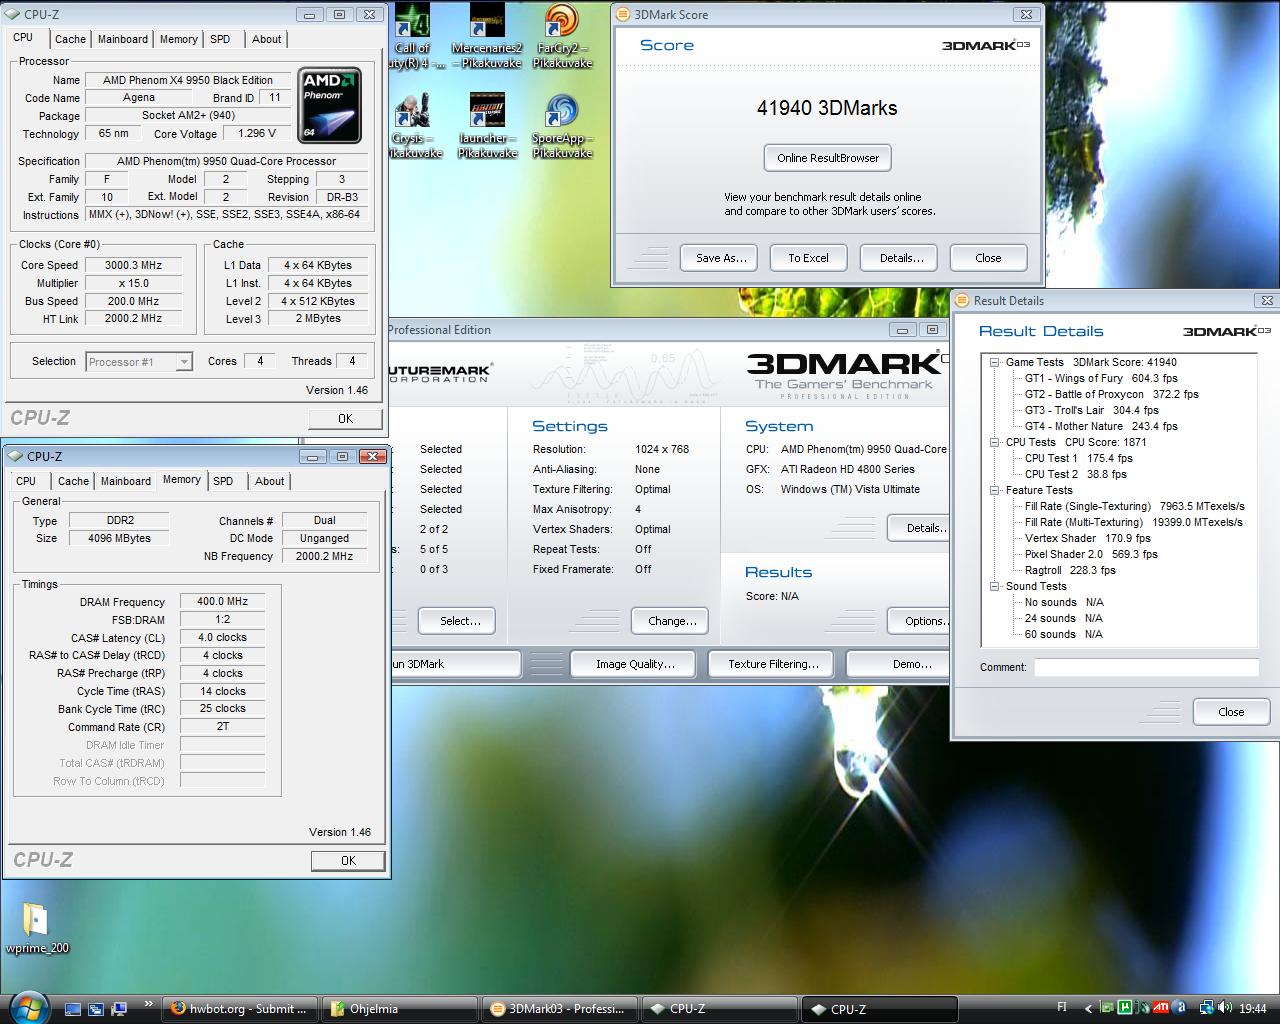Open the ATI Catalyst tray icon

(1161, 1008)
